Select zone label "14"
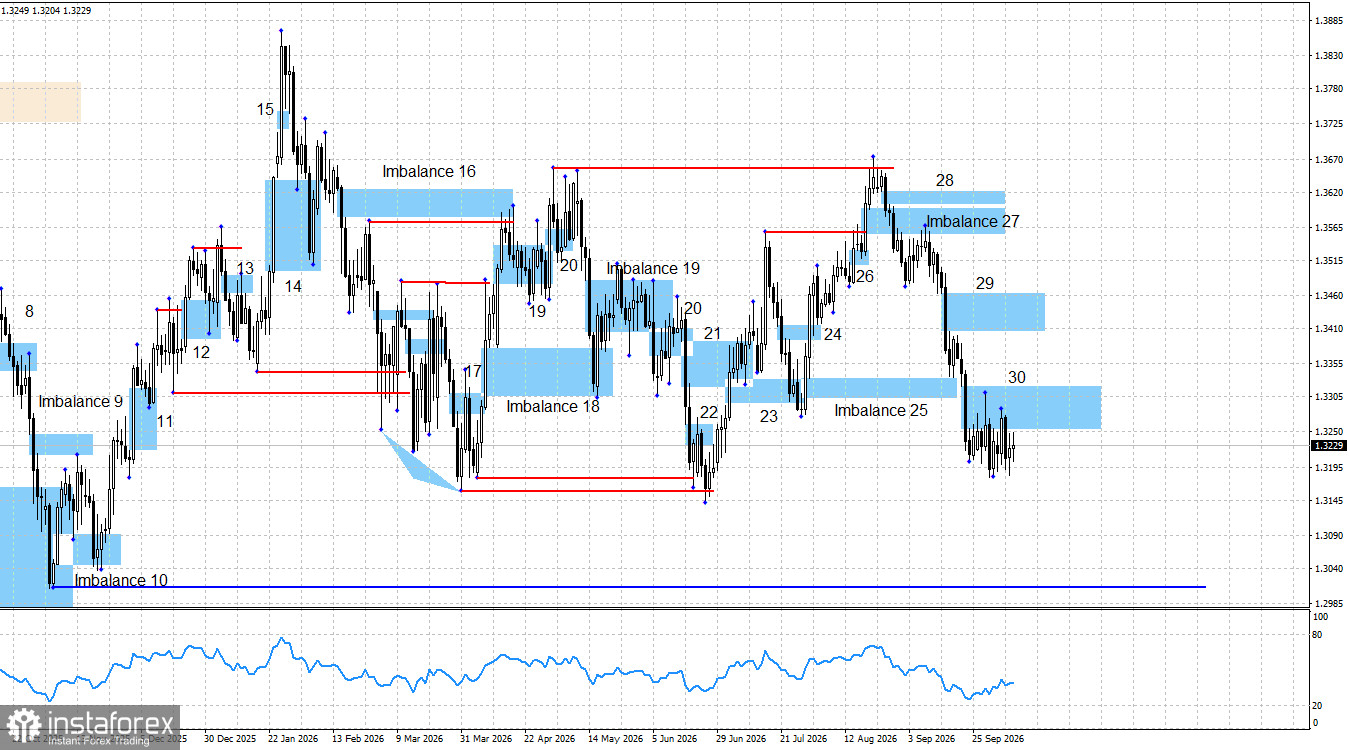Viewport: 1350px width, 750px height. (293, 286)
